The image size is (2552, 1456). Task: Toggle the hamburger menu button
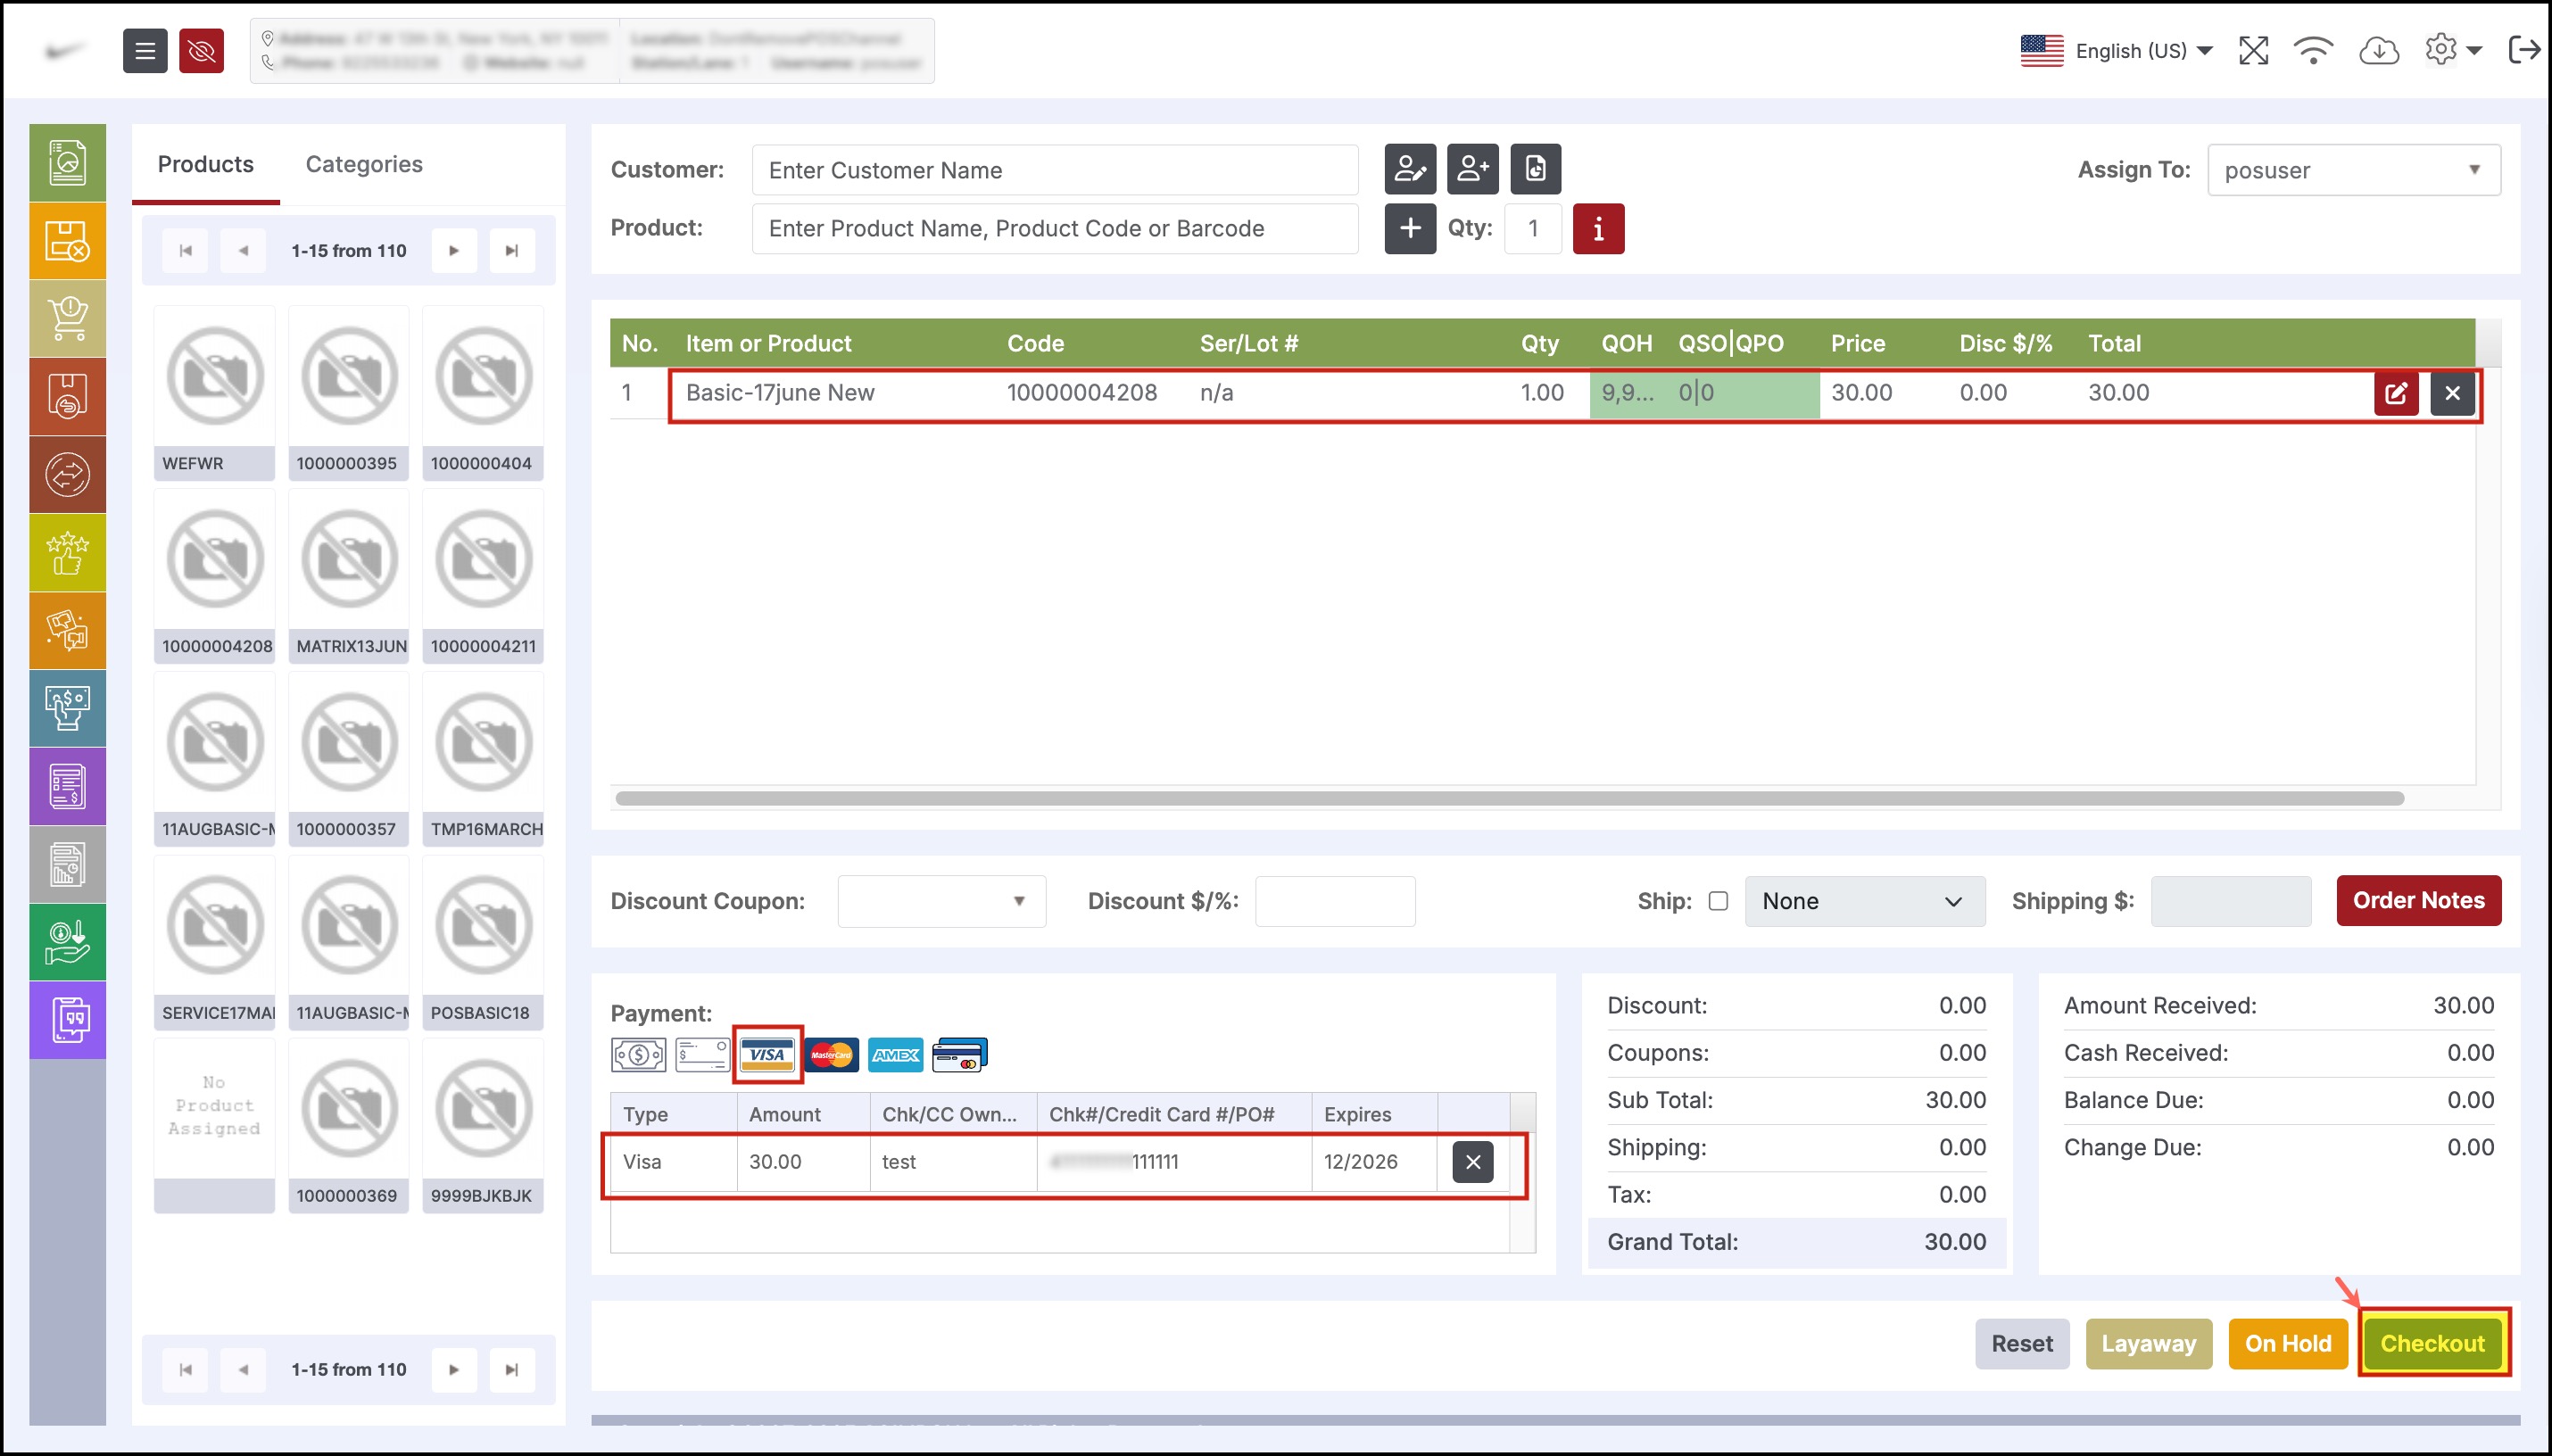pyautogui.click(x=145, y=50)
